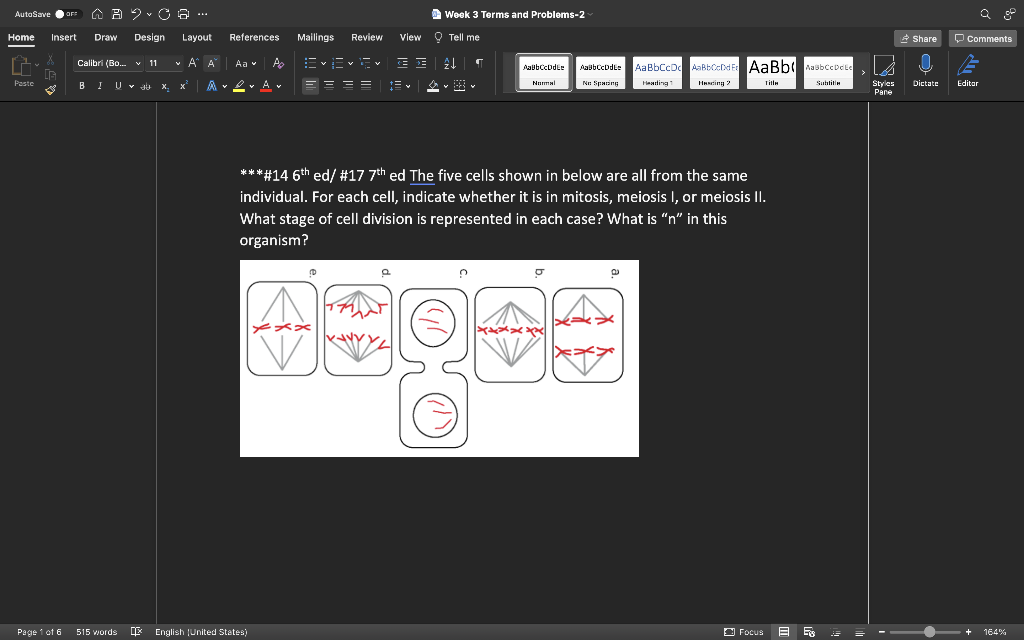Screen dimensions: 1024x640
Task: Expand the styles gallery arrow
Action: [x=863, y=72]
